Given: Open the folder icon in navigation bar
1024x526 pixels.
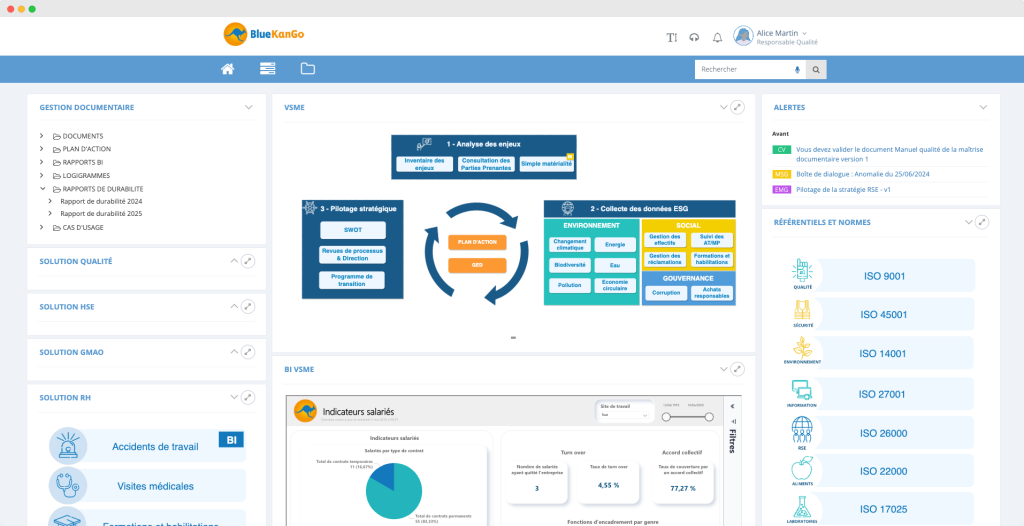Looking at the screenshot, I should 307,69.
